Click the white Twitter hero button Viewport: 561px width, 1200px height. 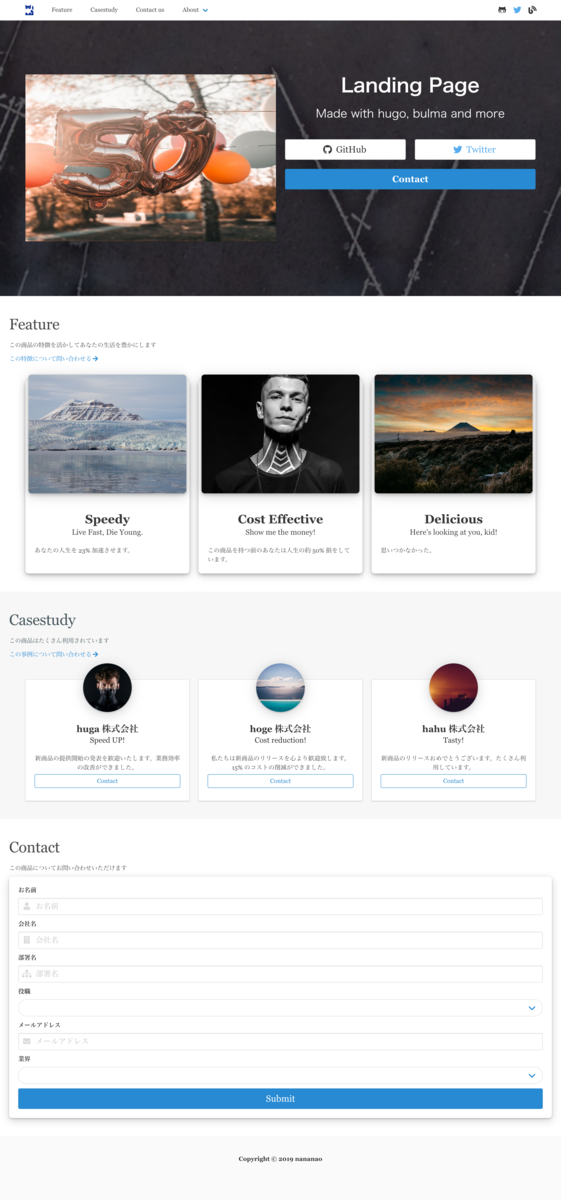coord(475,149)
